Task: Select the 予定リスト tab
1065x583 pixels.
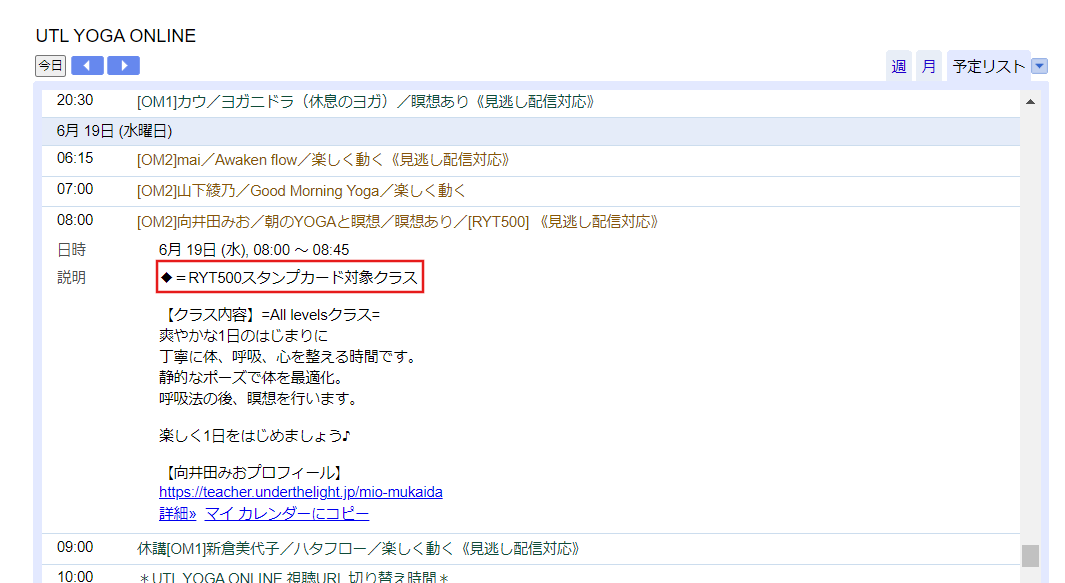Action: point(988,66)
